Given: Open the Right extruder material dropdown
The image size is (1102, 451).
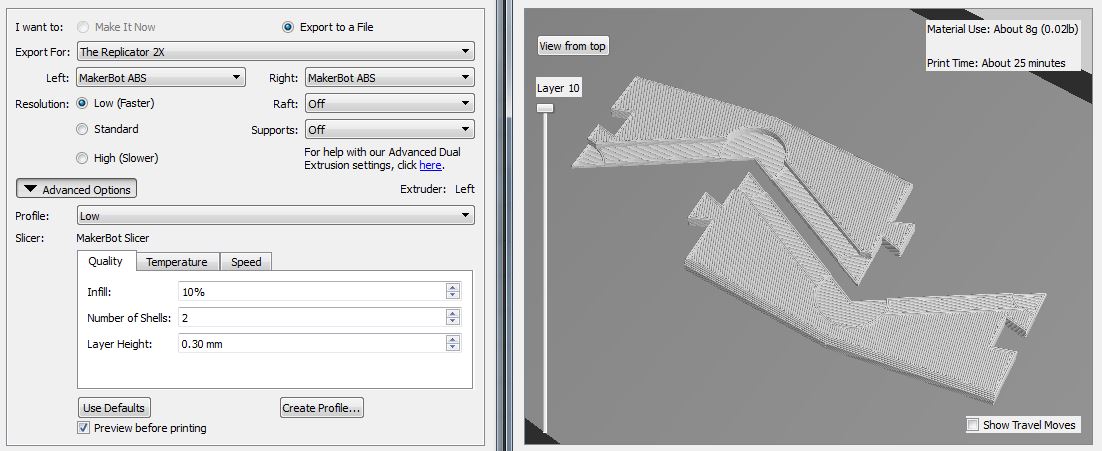Looking at the screenshot, I should [x=390, y=77].
